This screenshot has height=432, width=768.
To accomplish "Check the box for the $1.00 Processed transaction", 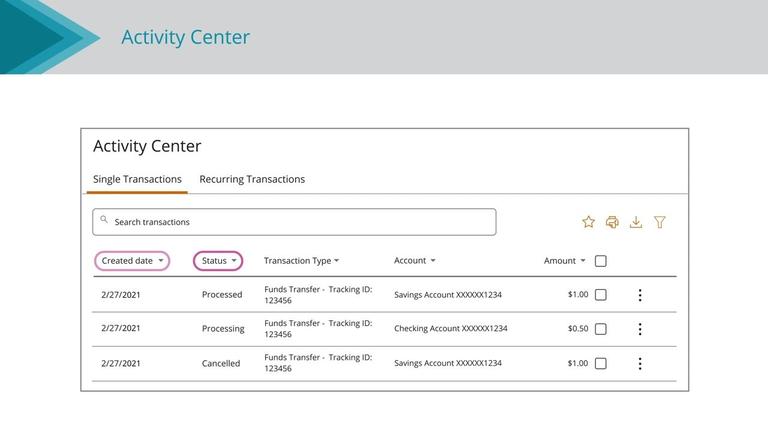I will 600,295.
